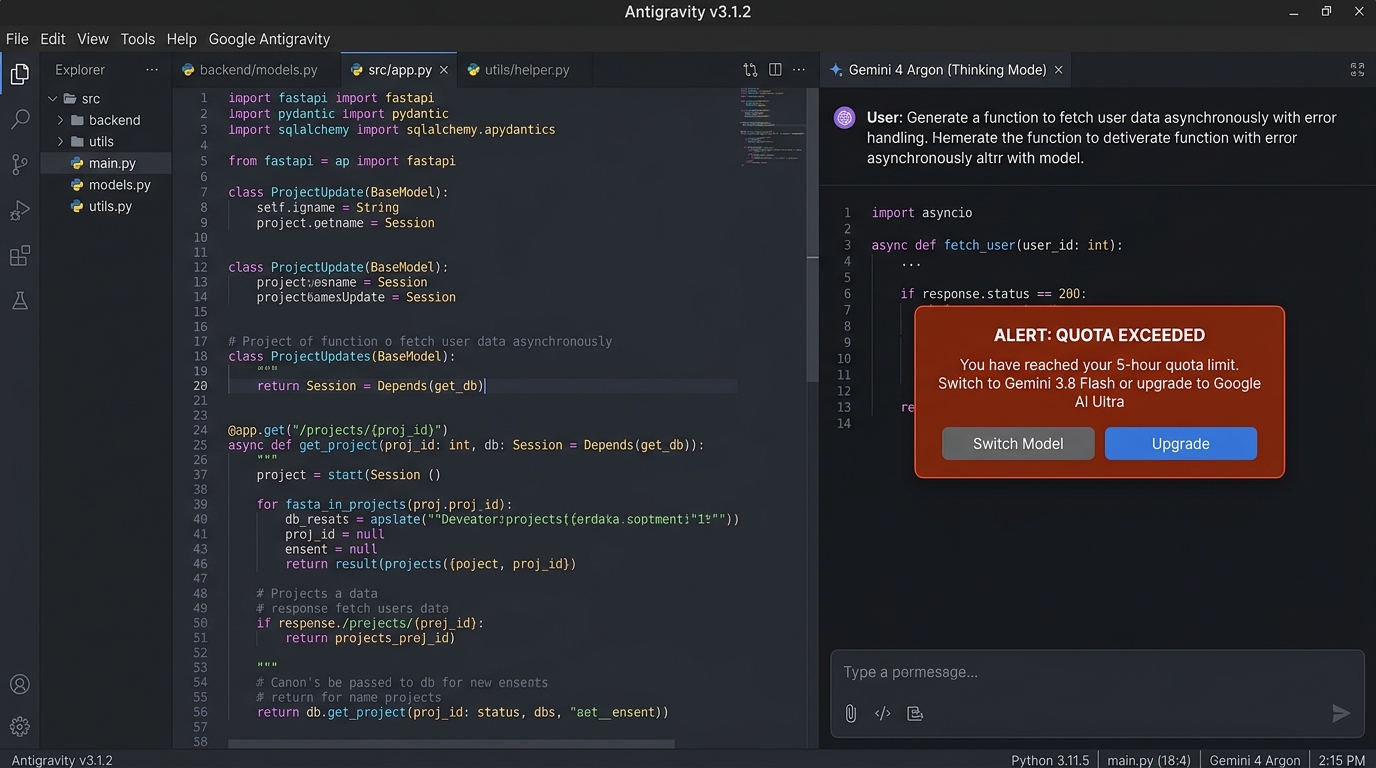Open Source Control view in activity bar
Image resolution: width=1376 pixels, height=768 pixels.
(20, 165)
